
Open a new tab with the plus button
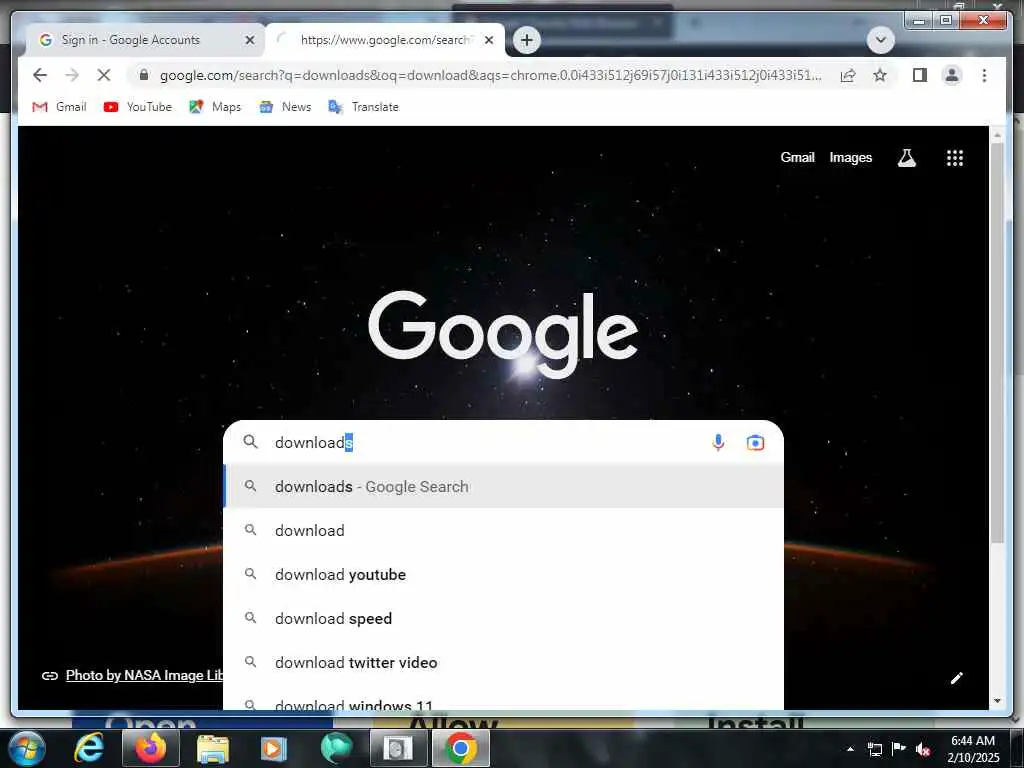click(526, 40)
